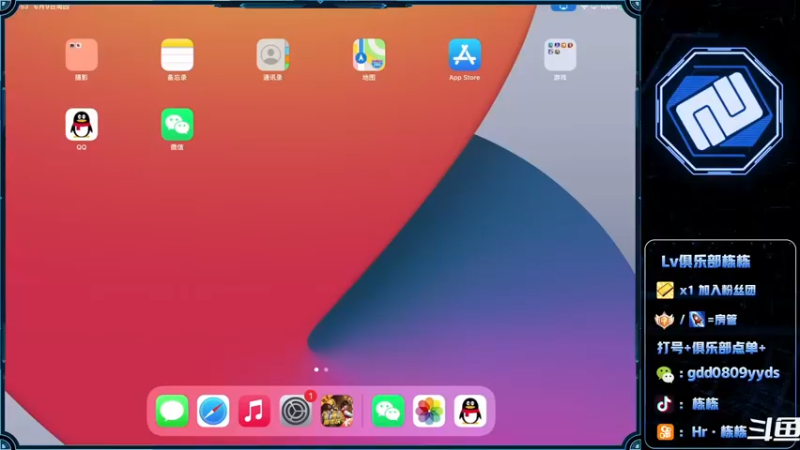Launch Safari from the dock
The width and height of the screenshot is (800, 450).
213,411
